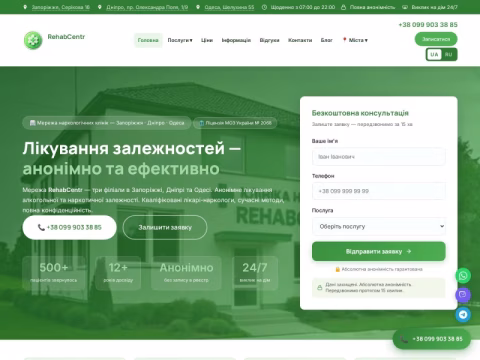Click the lock icon by Повна анонімність
Image resolution: width=480 pixels, height=360 pixels.
click(343, 7)
